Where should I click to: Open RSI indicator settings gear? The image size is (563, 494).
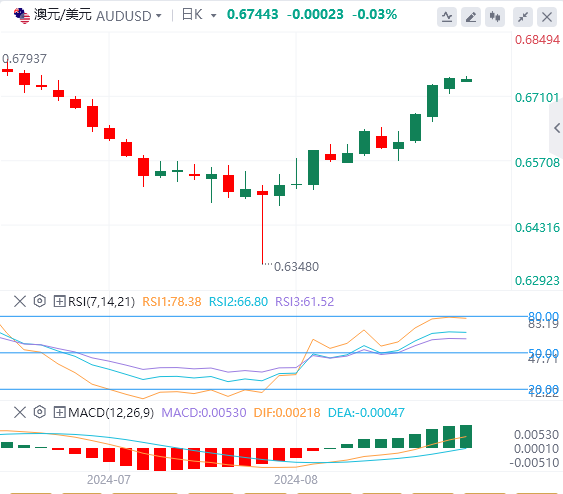tap(39, 301)
